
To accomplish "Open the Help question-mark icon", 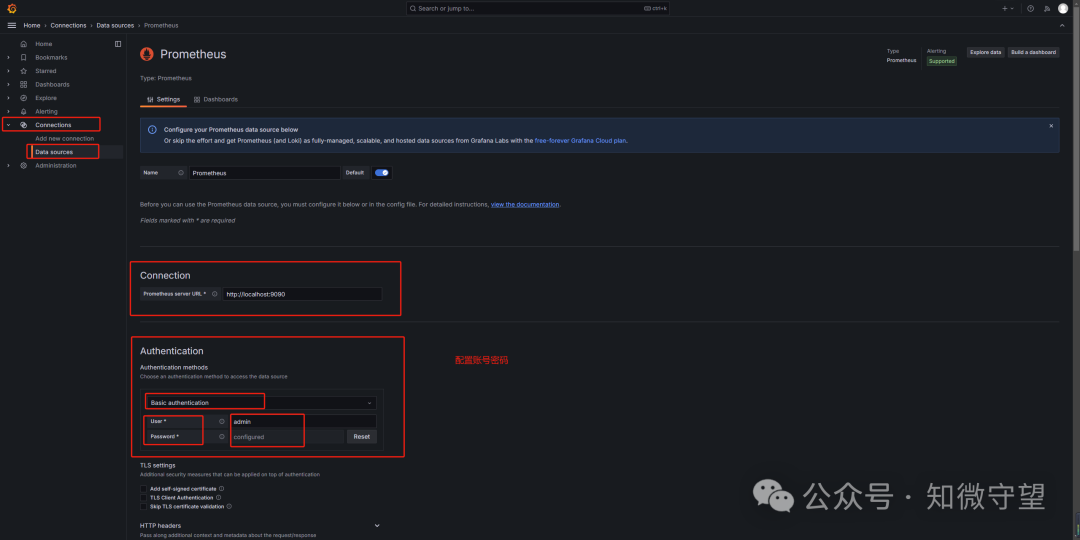I will click(1030, 8).
